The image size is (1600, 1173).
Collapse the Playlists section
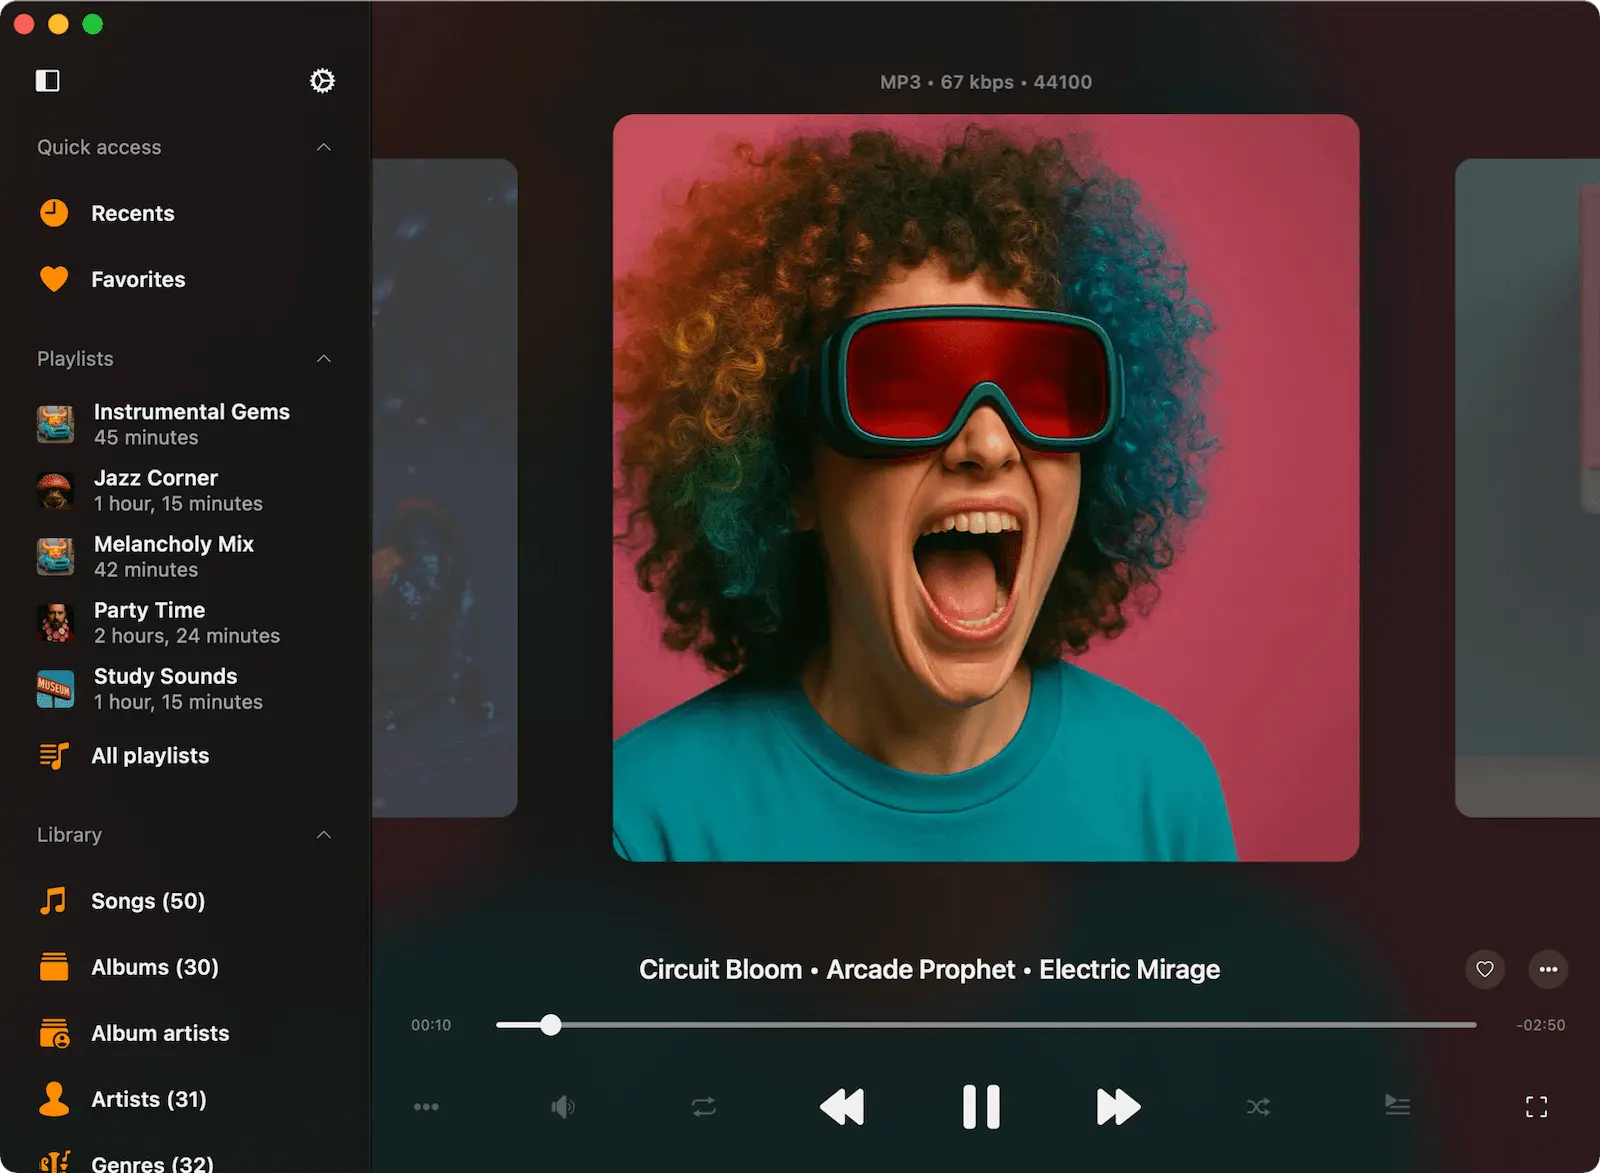pyautogui.click(x=323, y=359)
